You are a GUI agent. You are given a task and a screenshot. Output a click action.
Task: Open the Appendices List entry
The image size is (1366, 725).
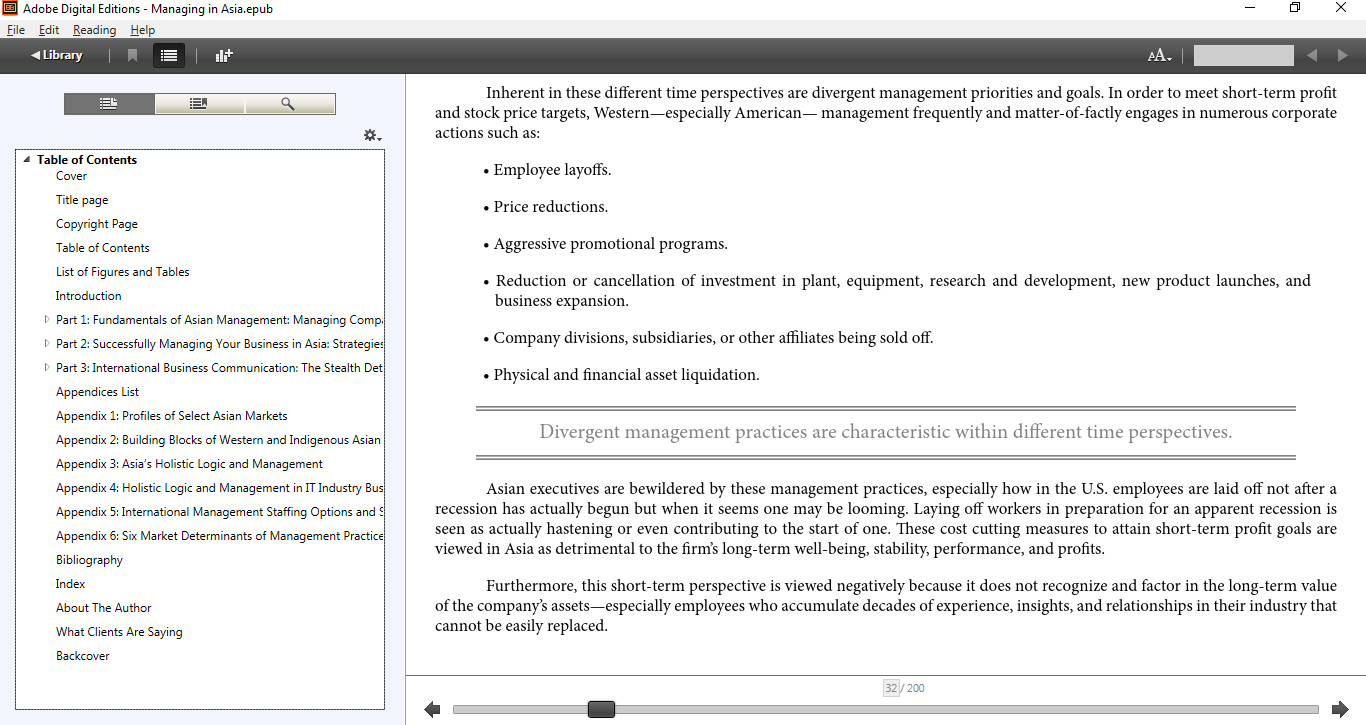tap(98, 392)
